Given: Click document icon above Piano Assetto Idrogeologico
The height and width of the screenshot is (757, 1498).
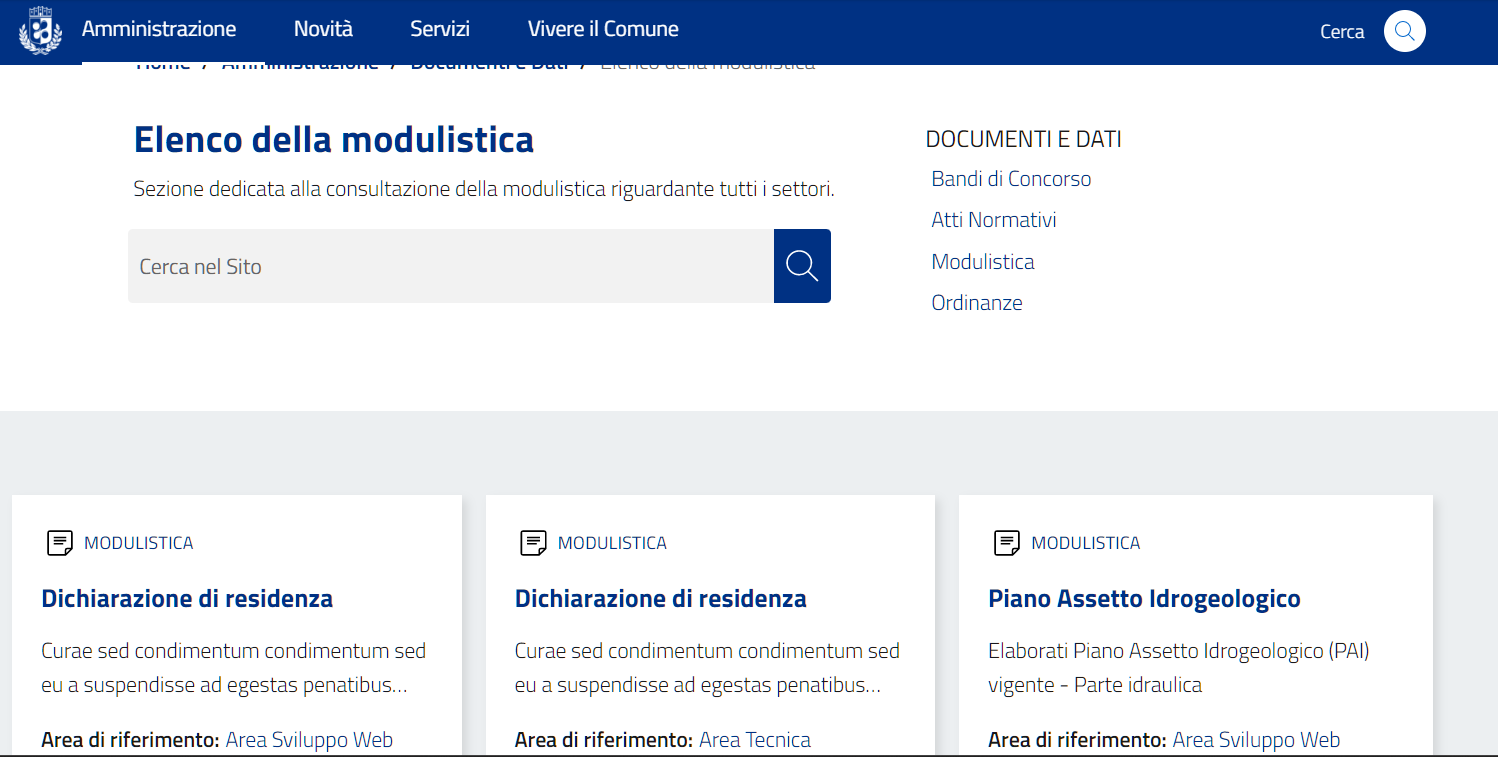Looking at the screenshot, I should click(x=1006, y=543).
